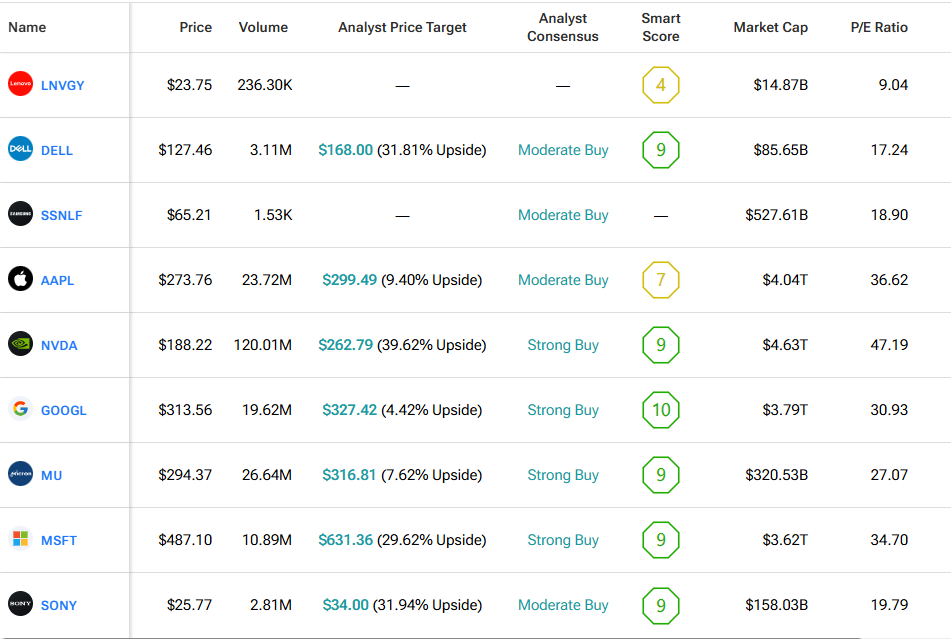Click LNVGY's Smart Score 4 badge
The width and height of the screenshot is (951, 639).
(660, 85)
